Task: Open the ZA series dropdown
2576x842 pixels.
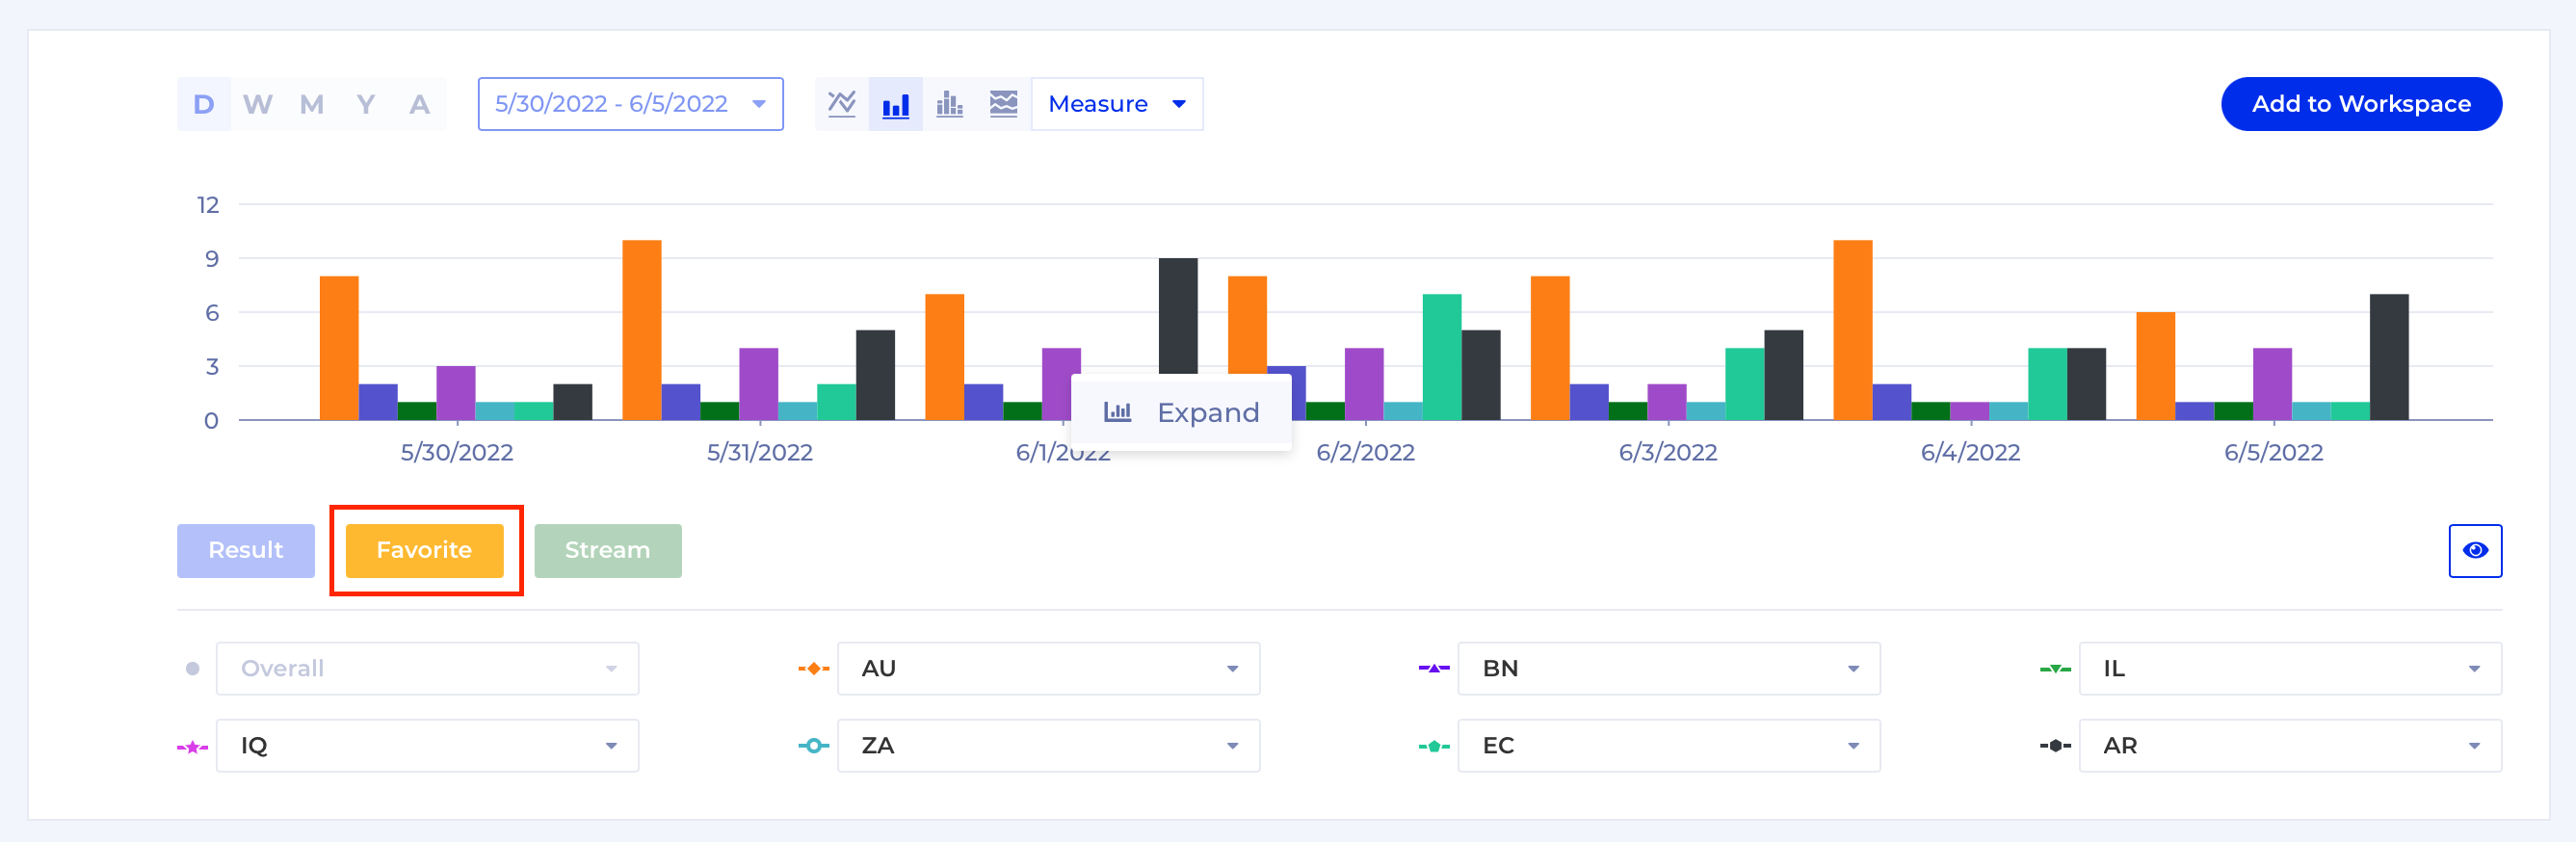Action: tap(1049, 746)
